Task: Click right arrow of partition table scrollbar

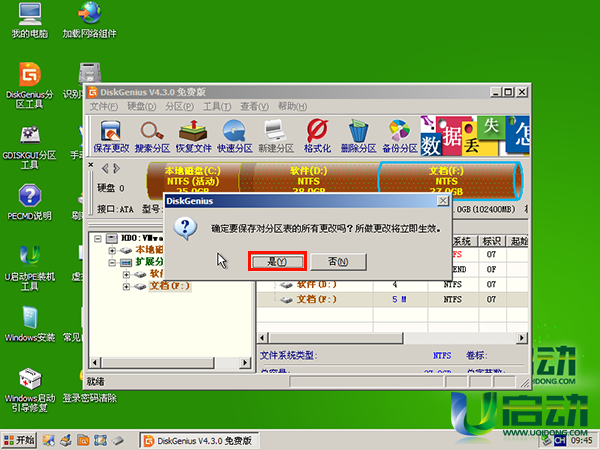Action: 522,338
